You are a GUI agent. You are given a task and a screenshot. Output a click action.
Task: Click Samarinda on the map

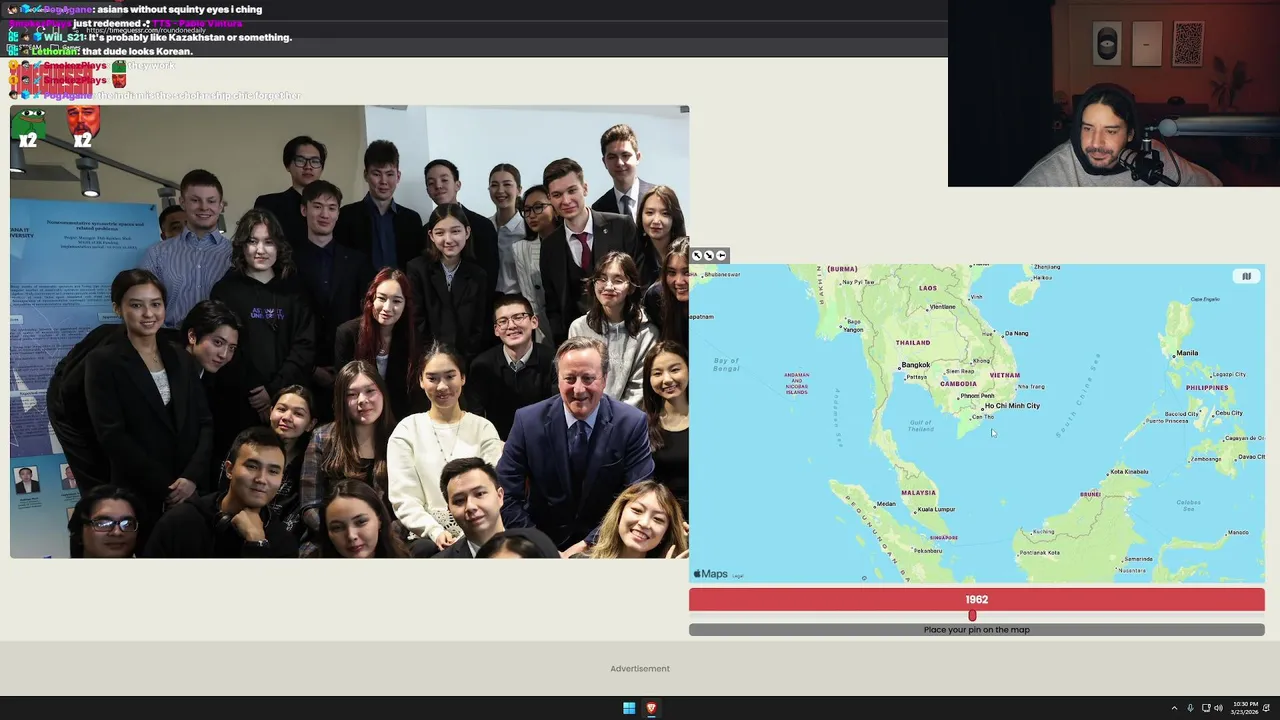coord(1138,559)
